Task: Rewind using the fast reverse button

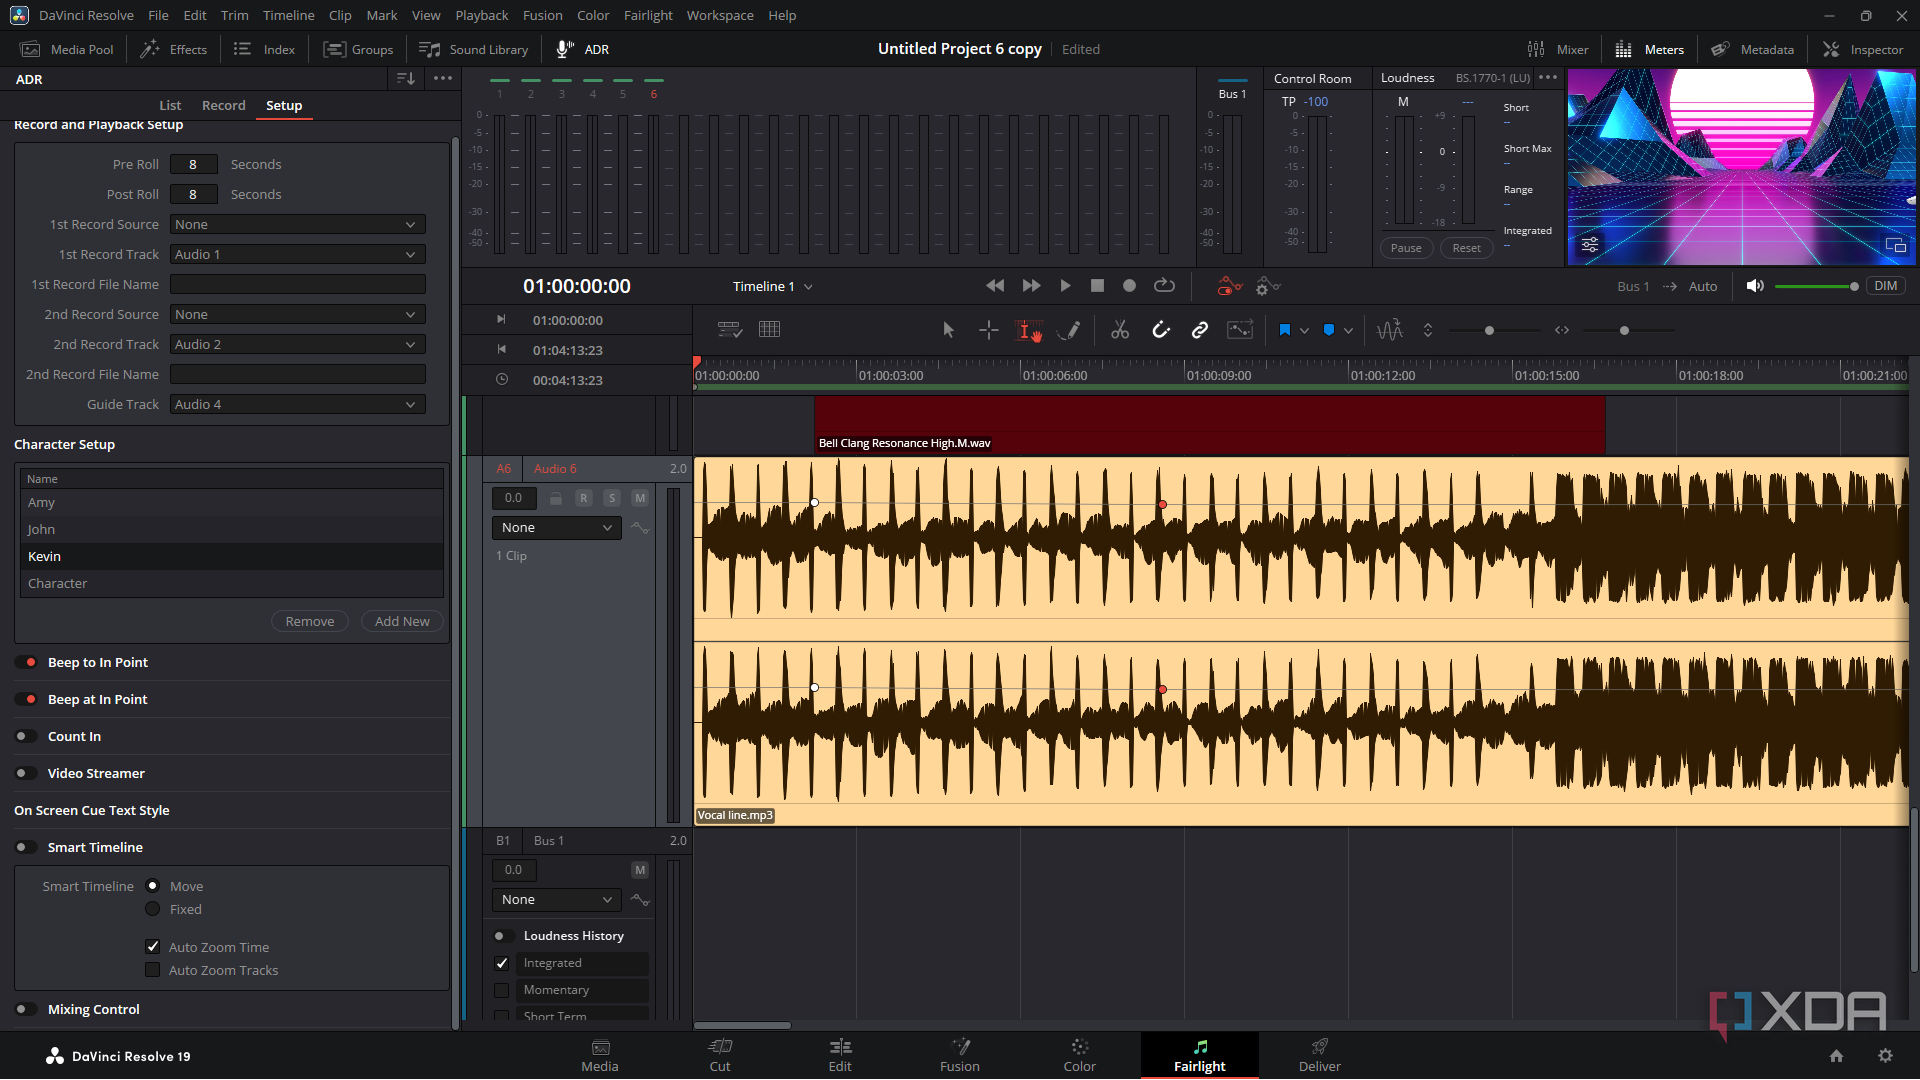Action: 995,286
